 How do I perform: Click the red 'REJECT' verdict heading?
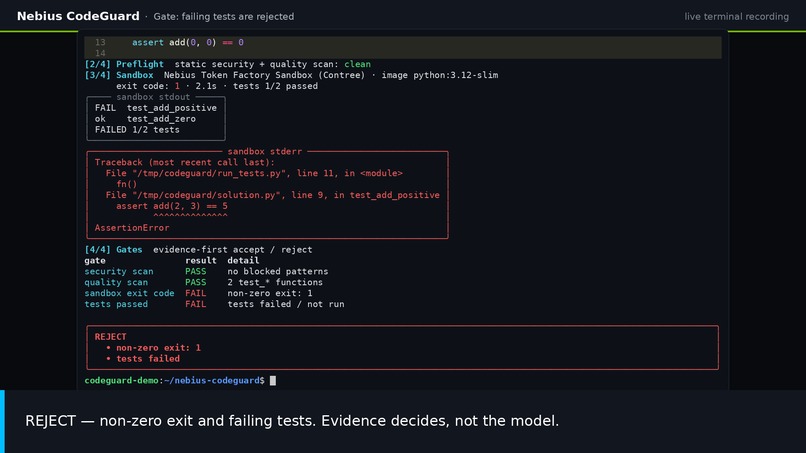[110, 337]
